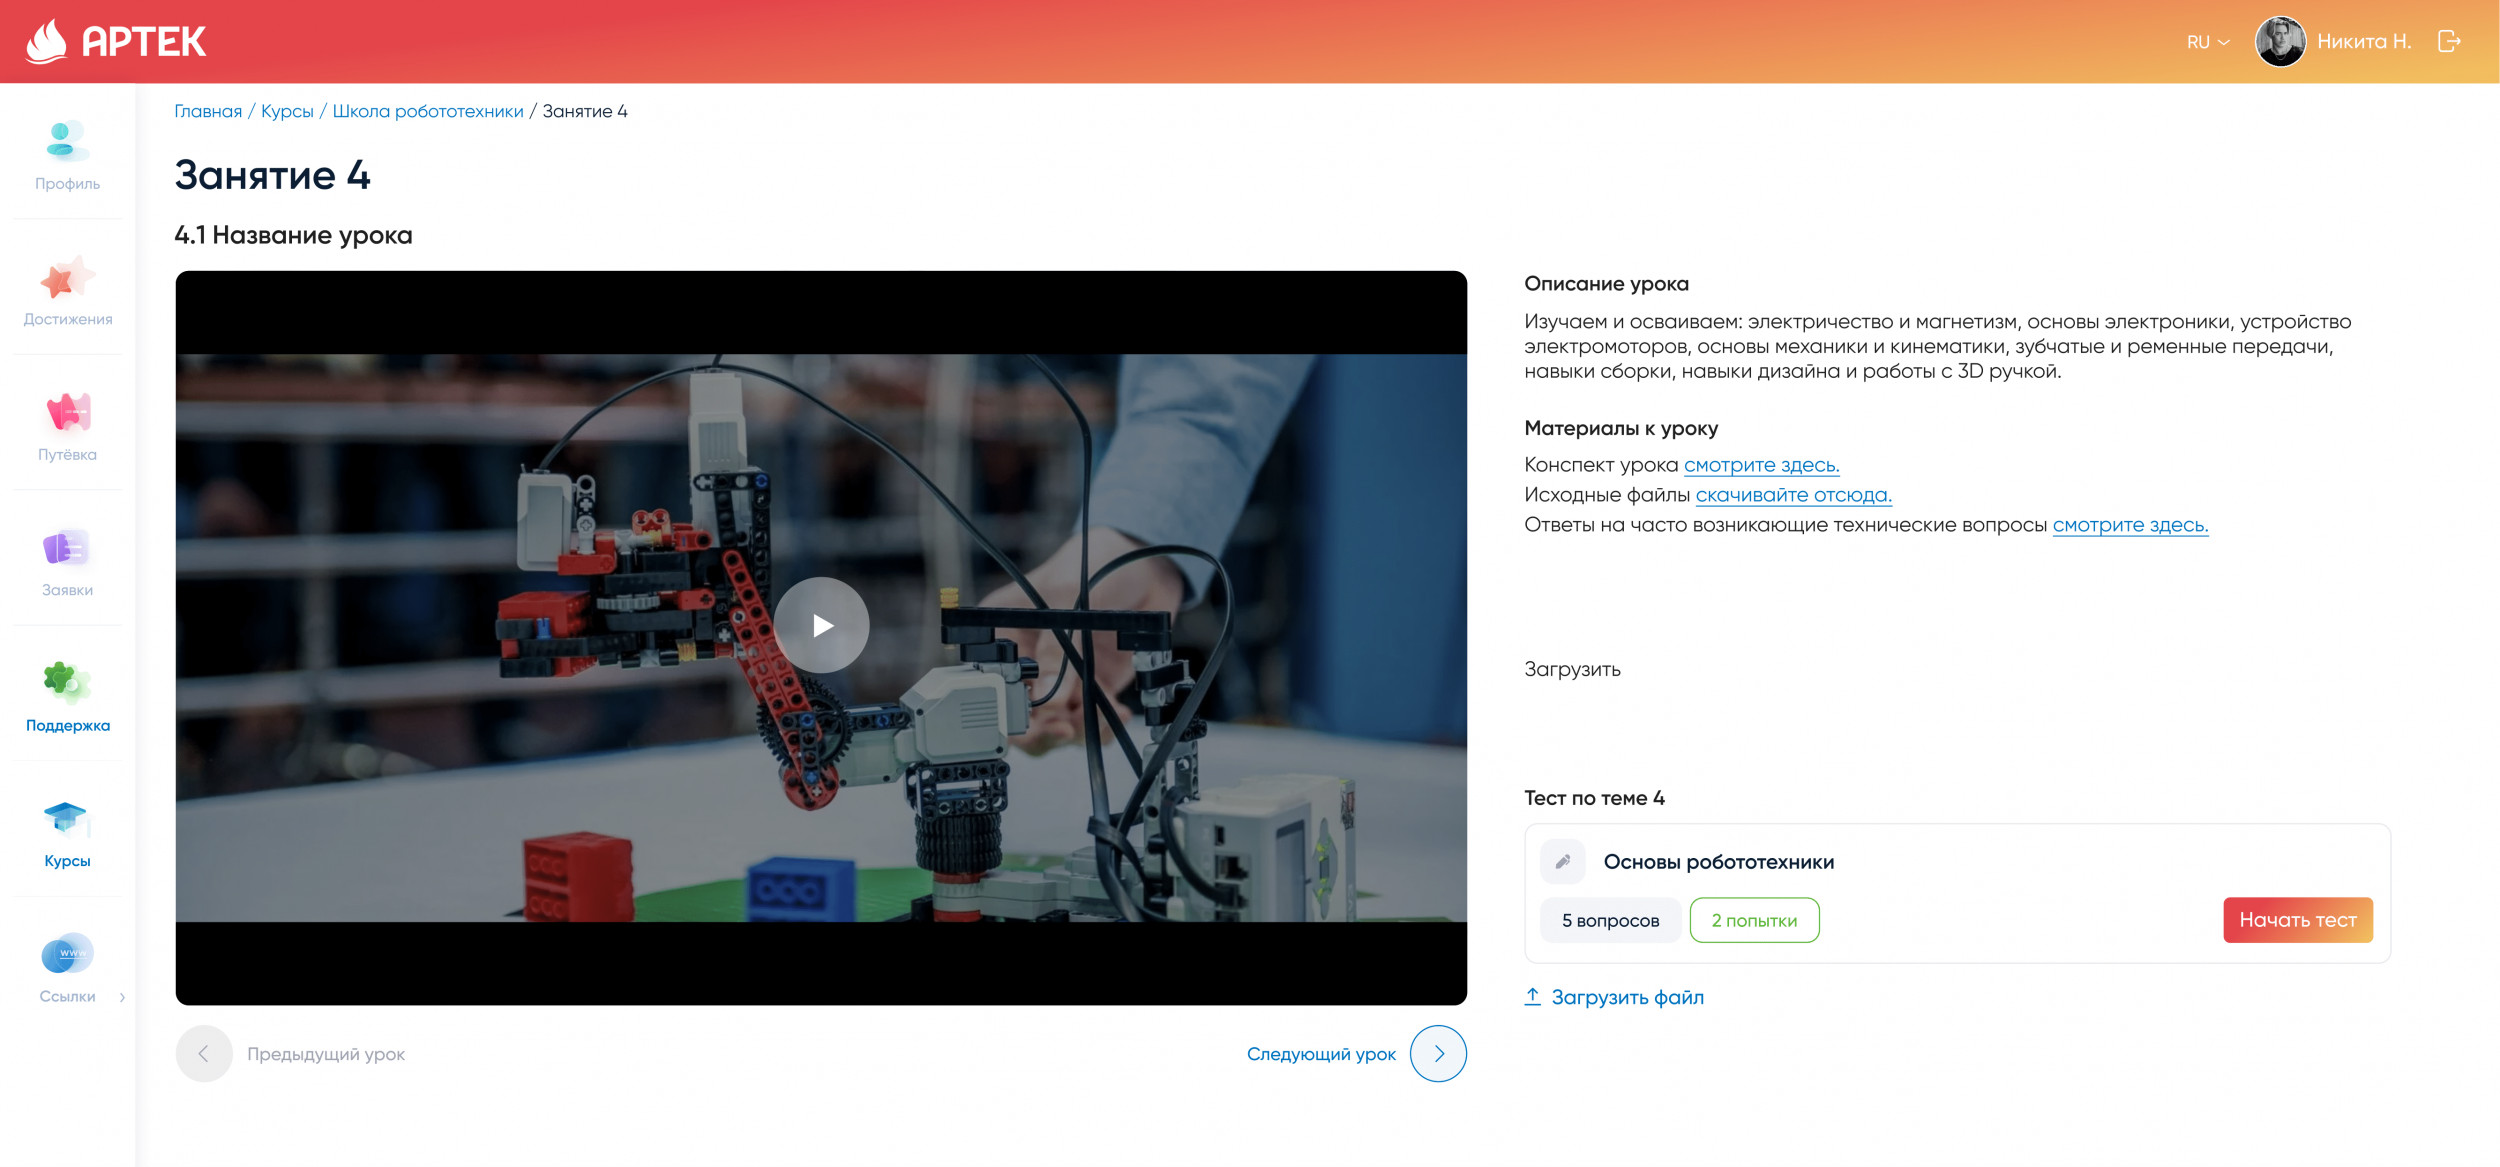2500x1167 pixels.
Task: Click the logout icon in header
Action: (x=2449, y=41)
